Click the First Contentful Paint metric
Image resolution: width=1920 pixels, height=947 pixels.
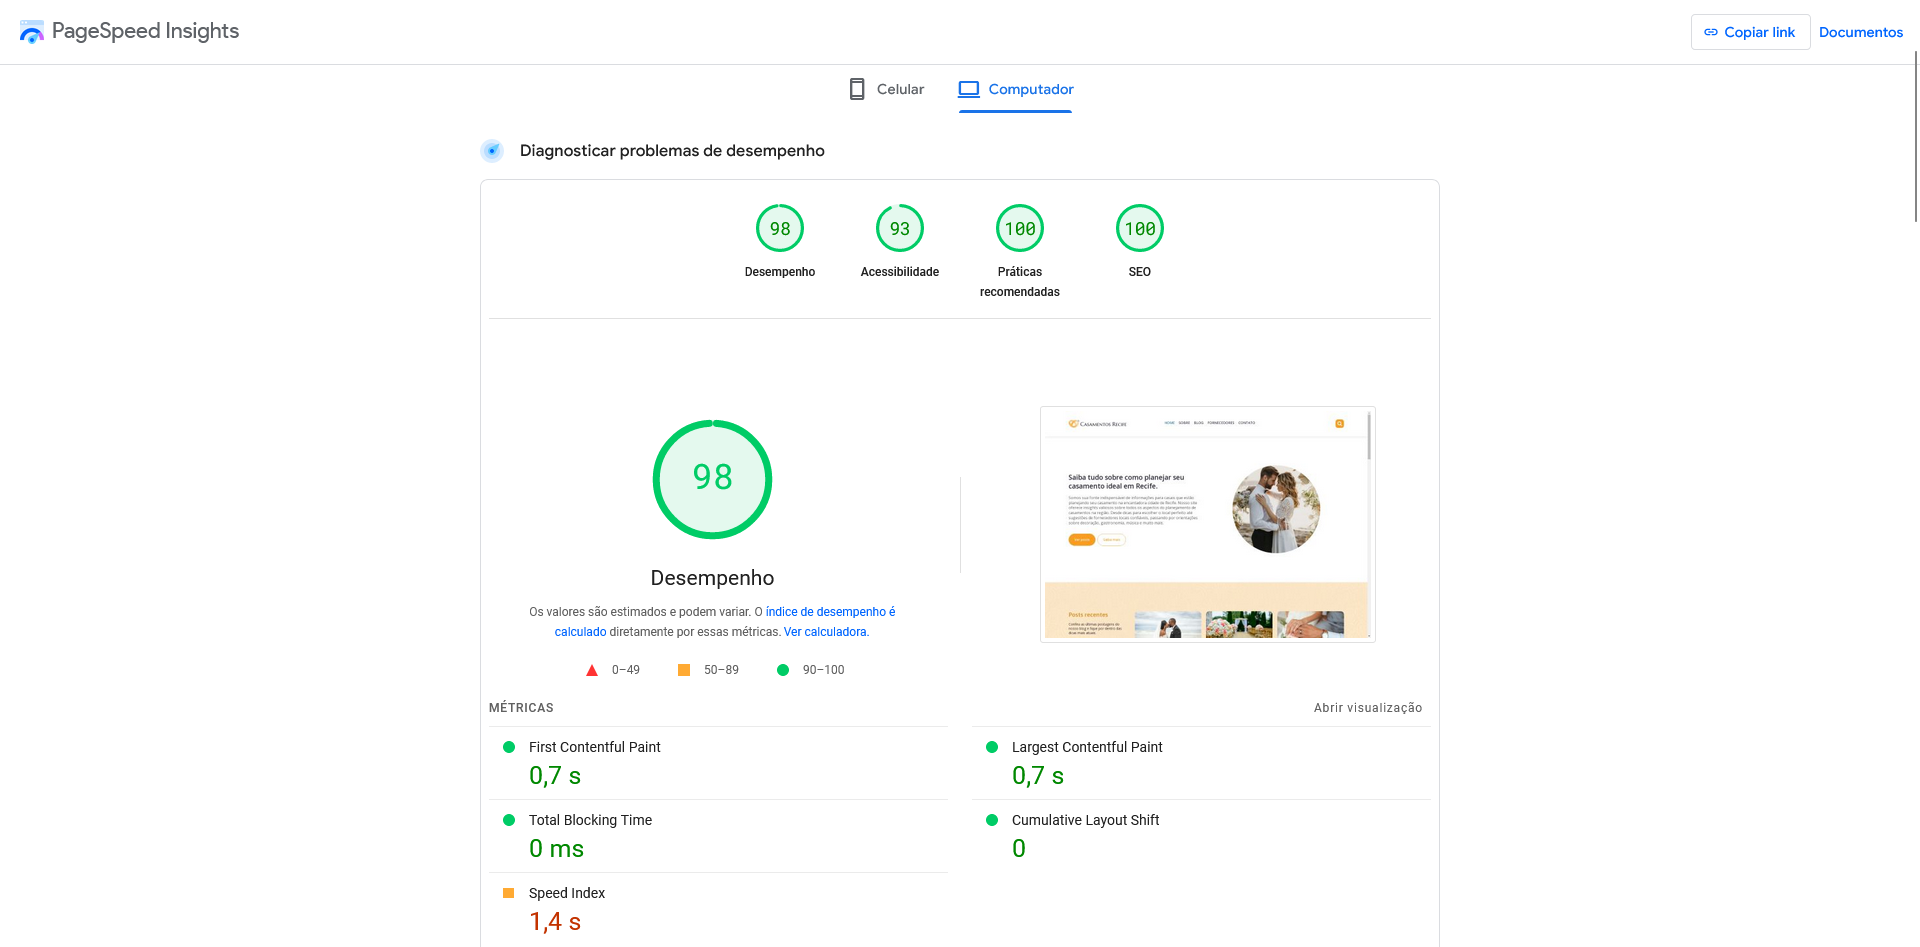pos(594,747)
